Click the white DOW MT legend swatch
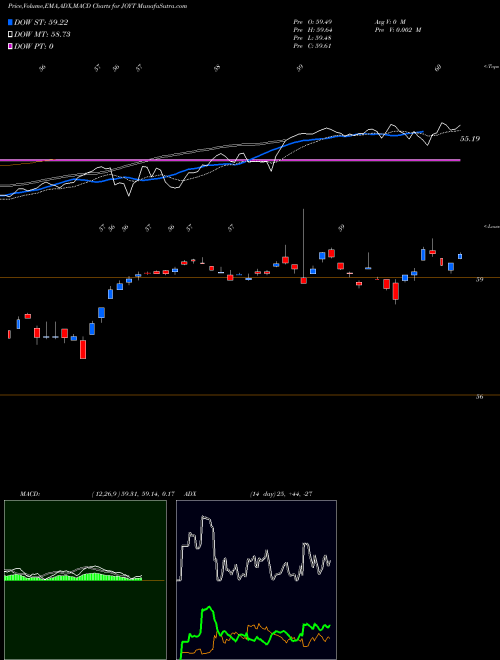This screenshot has height=660, width=500. click(10, 34)
